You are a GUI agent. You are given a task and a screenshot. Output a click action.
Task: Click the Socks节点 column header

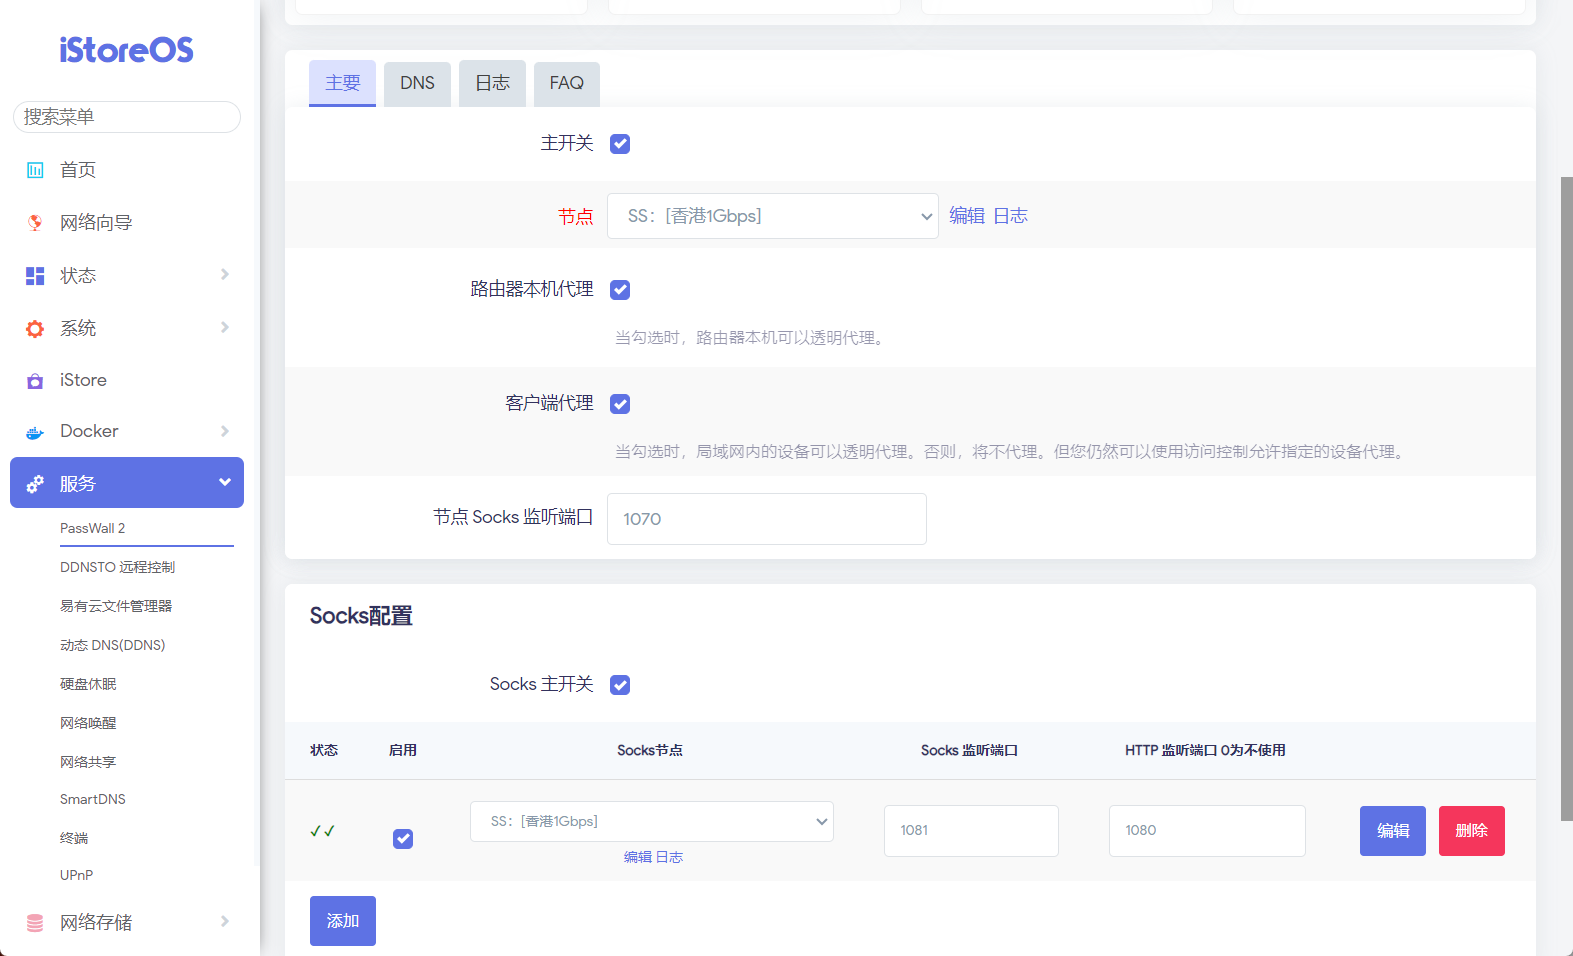coord(650,750)
